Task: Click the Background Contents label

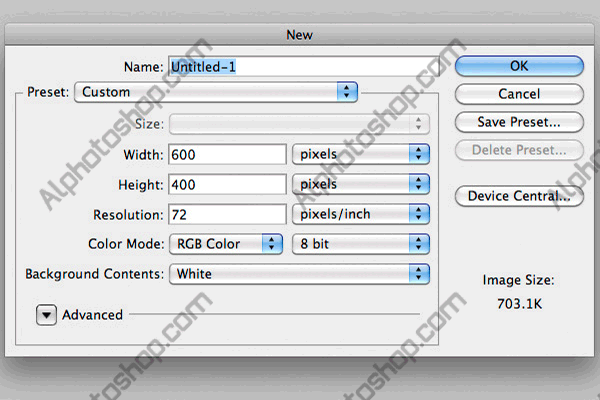Action: [x=95, y=274]
